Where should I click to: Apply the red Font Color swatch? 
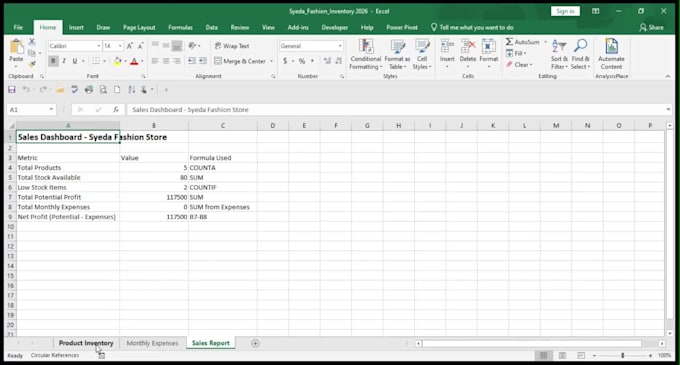[x=134, y=61]
